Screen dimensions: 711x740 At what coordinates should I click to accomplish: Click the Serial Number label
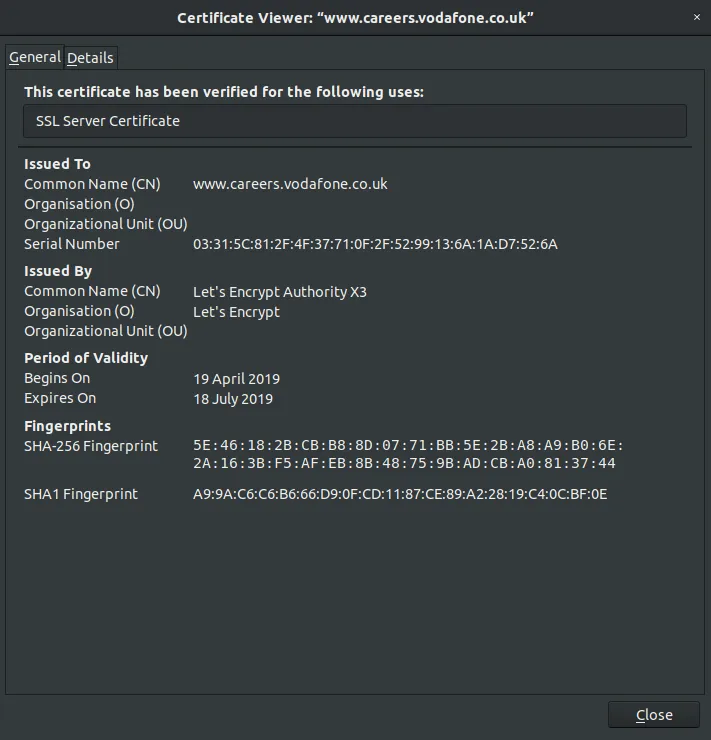coord(72,244)
